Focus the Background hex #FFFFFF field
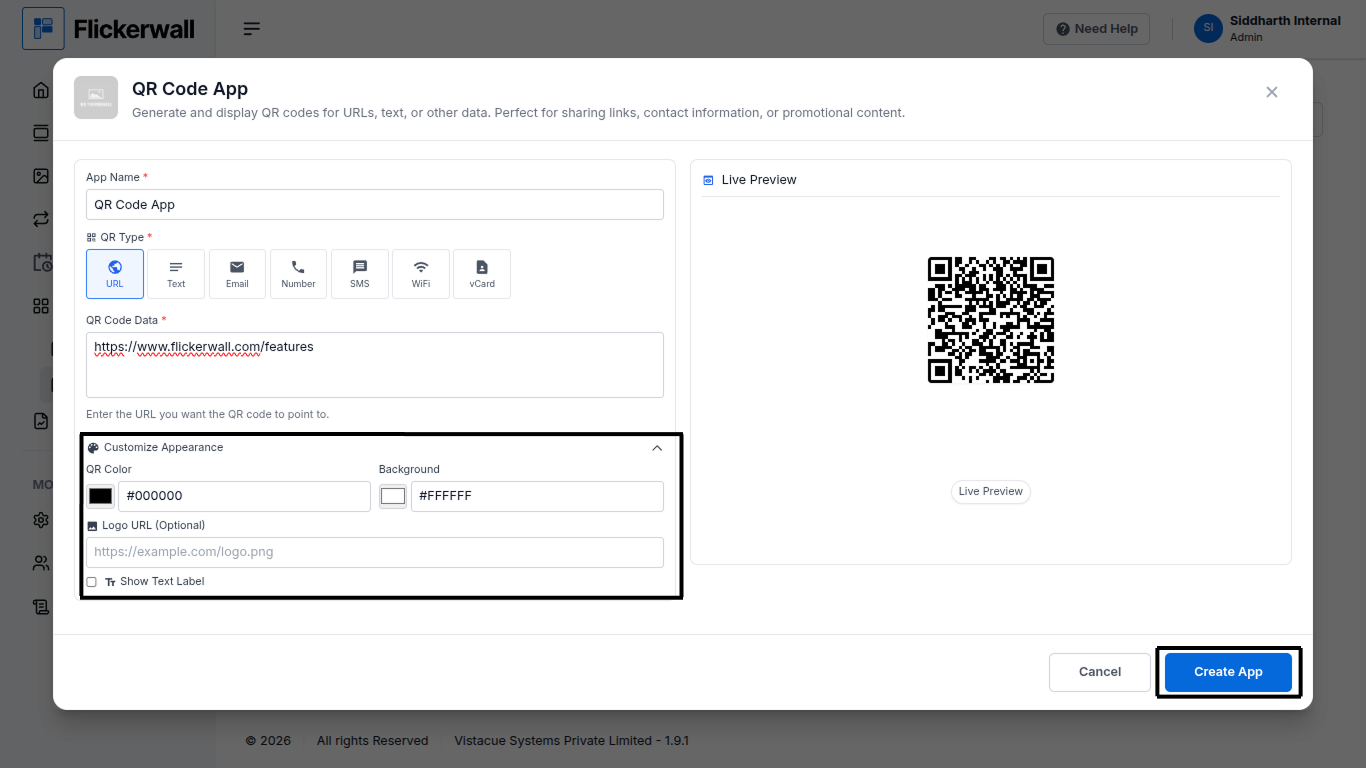1366x768 pixels. tap(537, 496)
